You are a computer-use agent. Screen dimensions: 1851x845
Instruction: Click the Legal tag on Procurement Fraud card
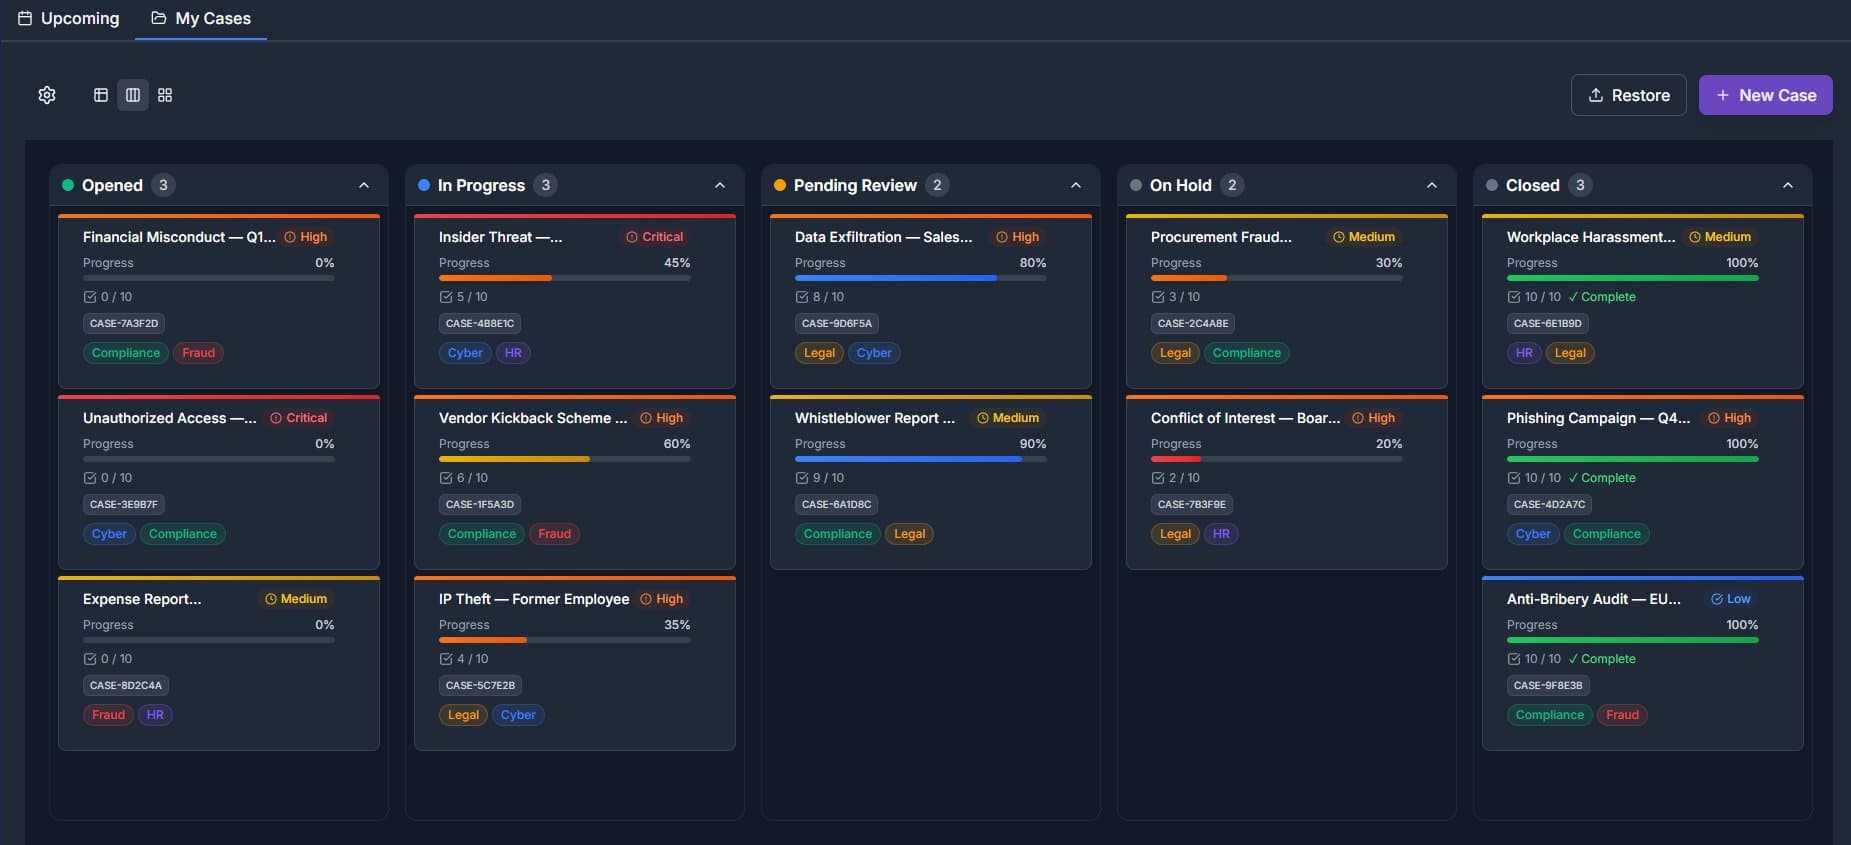(x=1175, y=353)
